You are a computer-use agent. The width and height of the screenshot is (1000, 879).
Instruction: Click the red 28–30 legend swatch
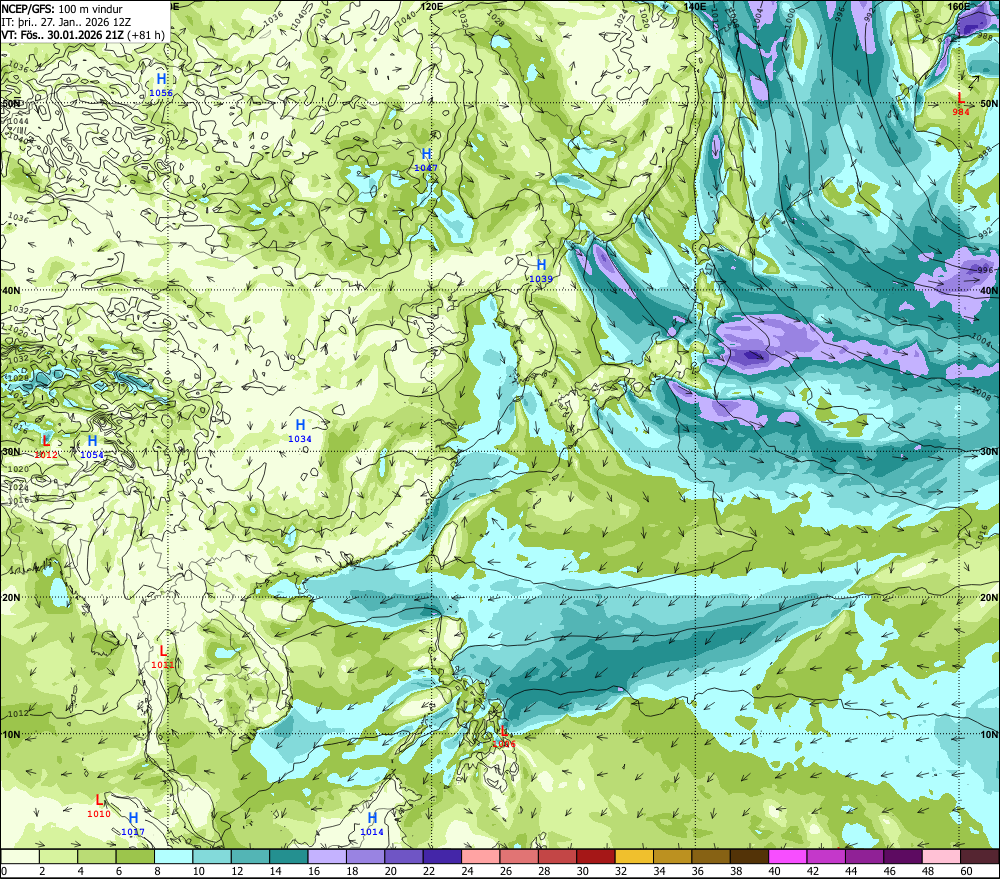tap(557, 856)
